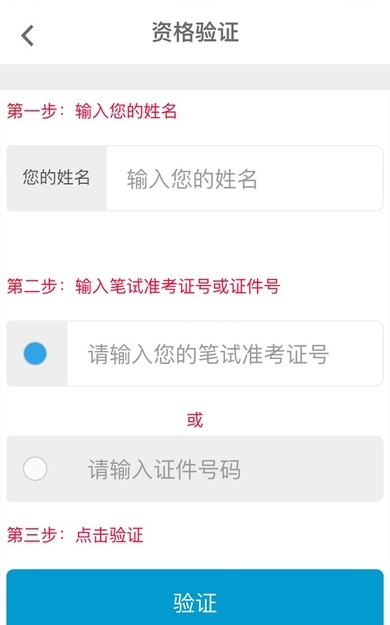
Task: Tap blank area between name and step two
Action: [x=195, y=243]
